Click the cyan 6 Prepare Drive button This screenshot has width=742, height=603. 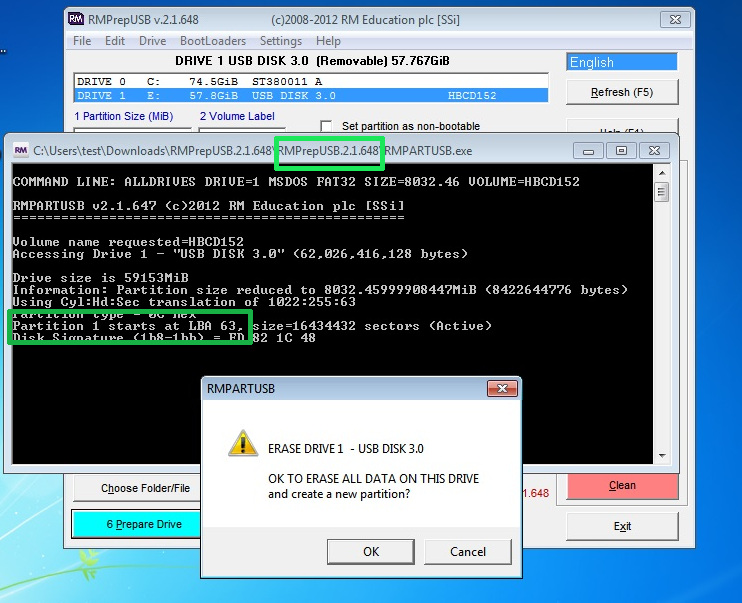click(135, 524)
